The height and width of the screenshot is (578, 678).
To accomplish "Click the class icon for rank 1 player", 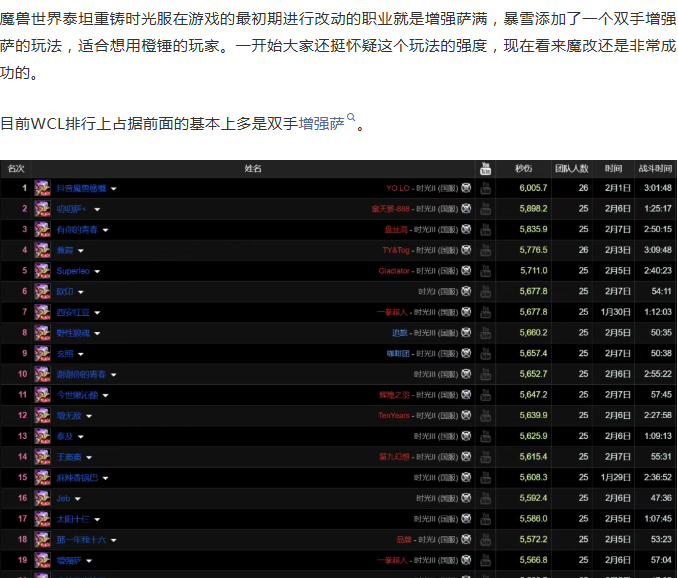I will (42, 187).
